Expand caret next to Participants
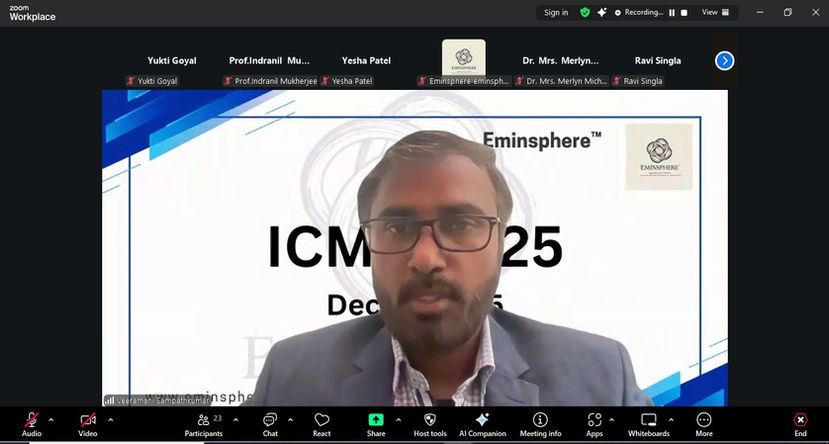The height and width of the screenshot is (444, 829). (236, 420)
